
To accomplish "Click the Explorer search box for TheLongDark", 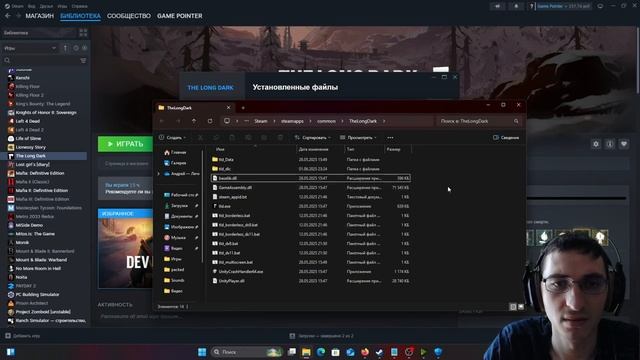I will (x=479, y=121).
